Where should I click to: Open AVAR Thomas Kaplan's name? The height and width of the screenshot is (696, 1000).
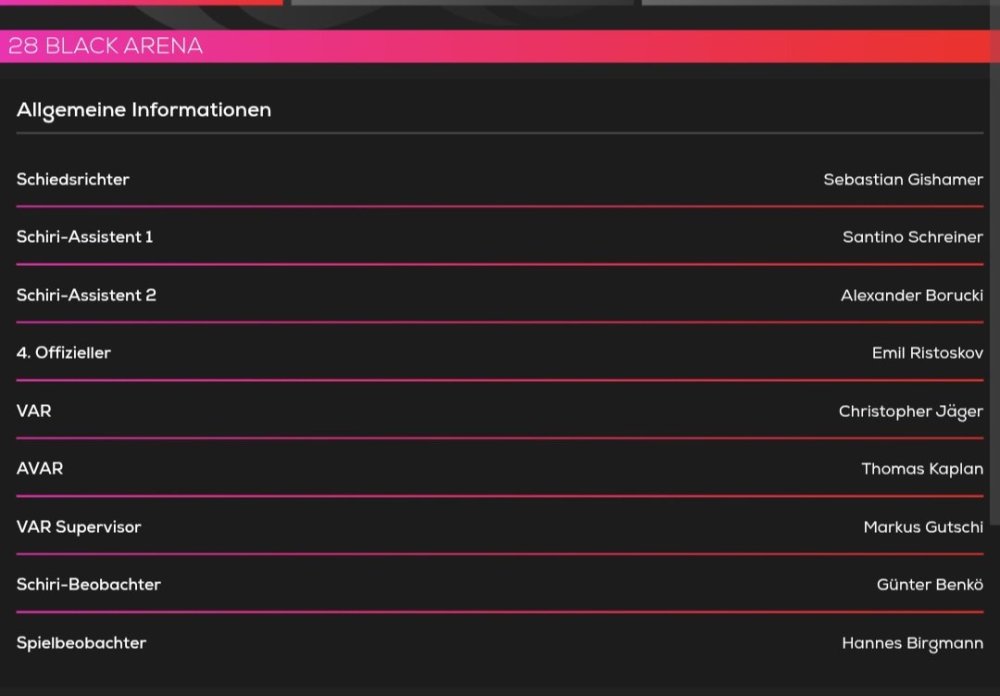pos(922,469)
